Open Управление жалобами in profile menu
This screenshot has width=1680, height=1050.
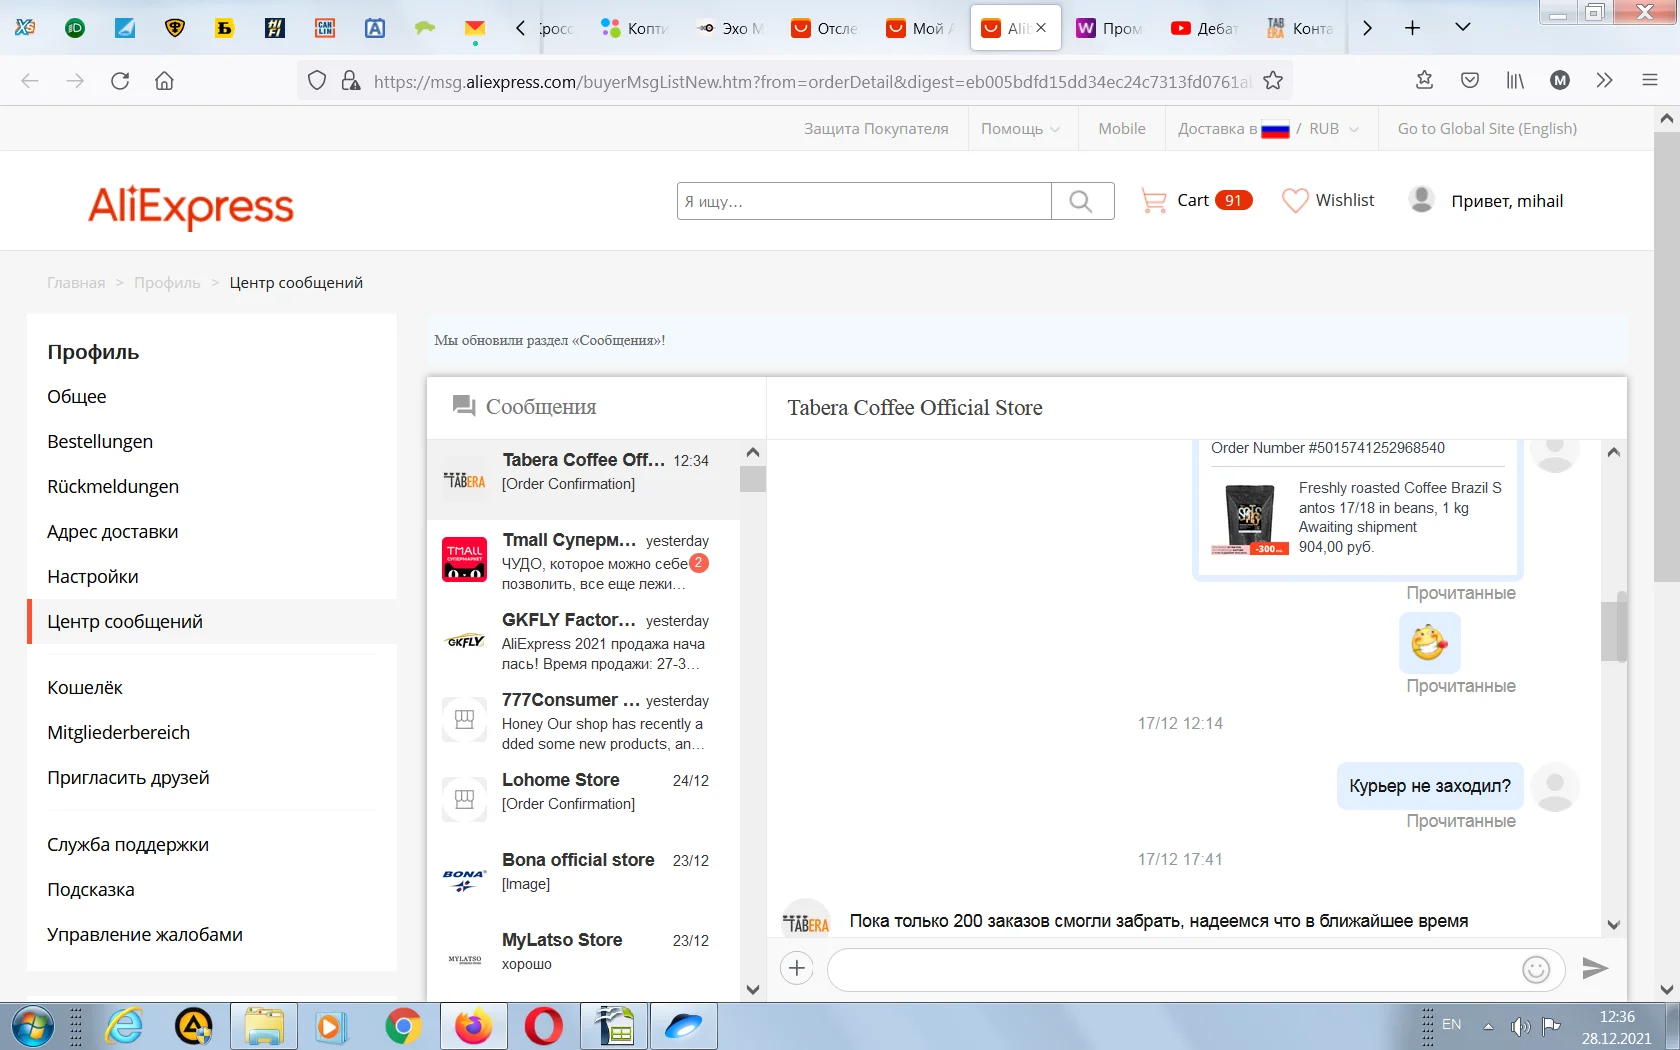click(x=145, y=935)
